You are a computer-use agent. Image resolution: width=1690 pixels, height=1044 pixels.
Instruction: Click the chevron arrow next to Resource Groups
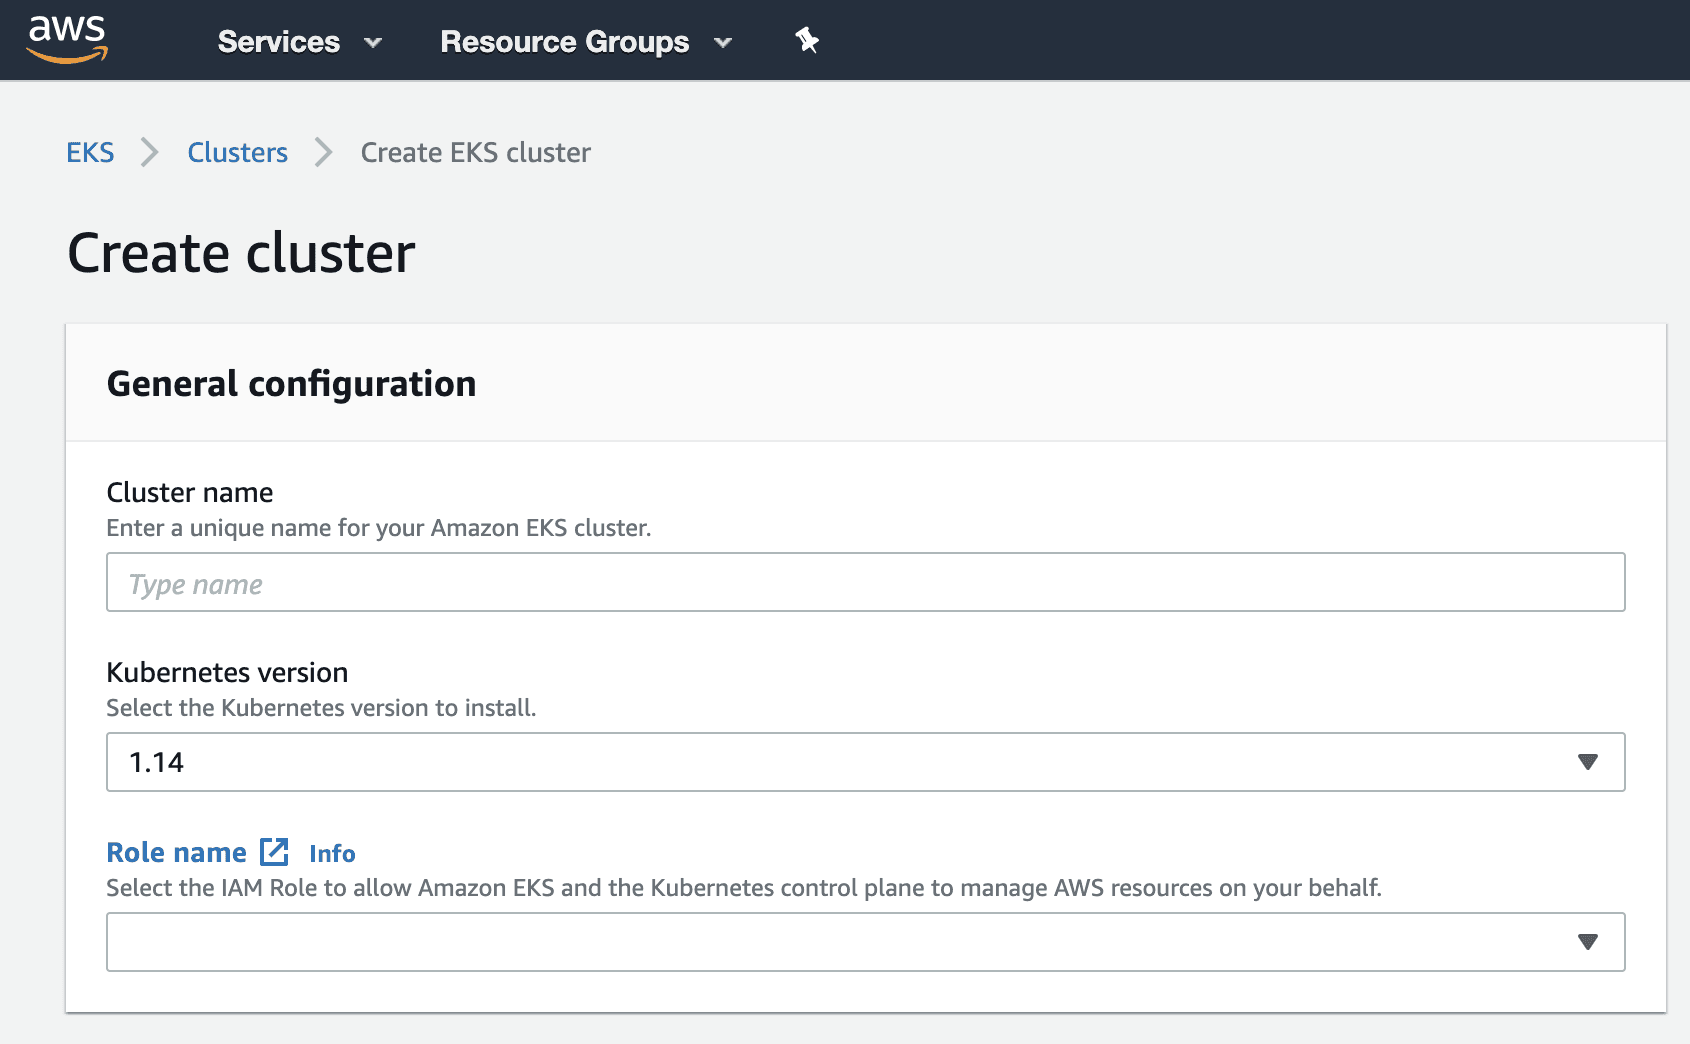tap(723, 42)
